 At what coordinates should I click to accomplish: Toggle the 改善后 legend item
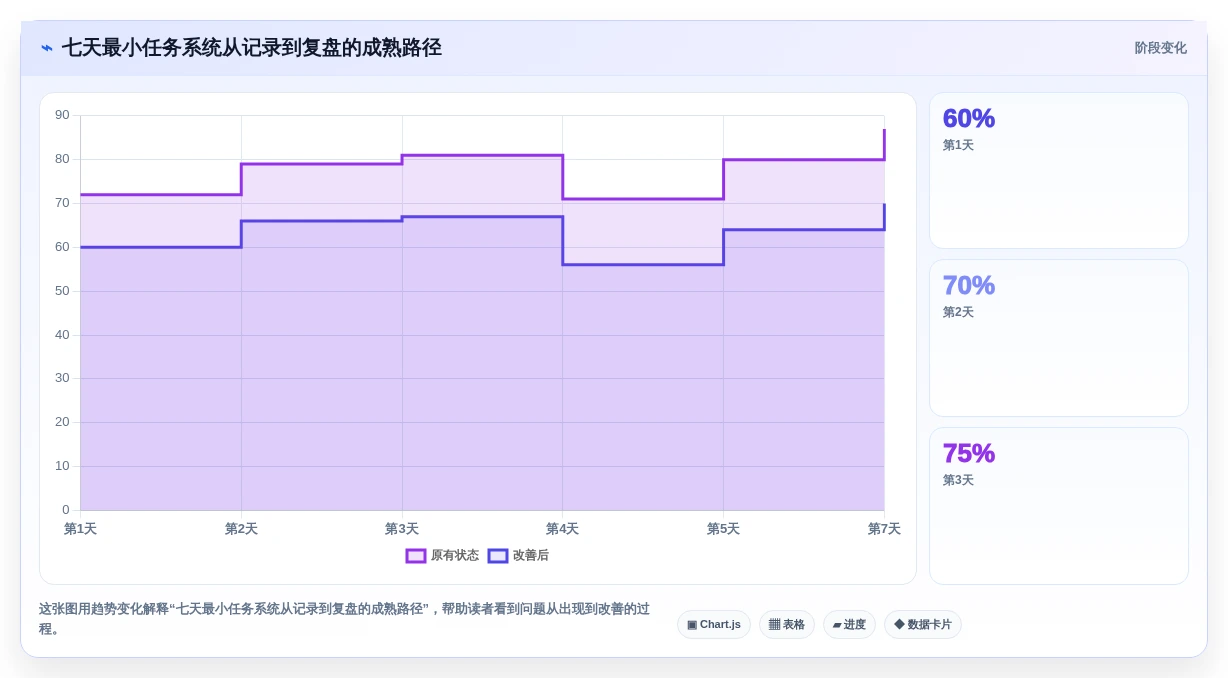click(518, 555)
